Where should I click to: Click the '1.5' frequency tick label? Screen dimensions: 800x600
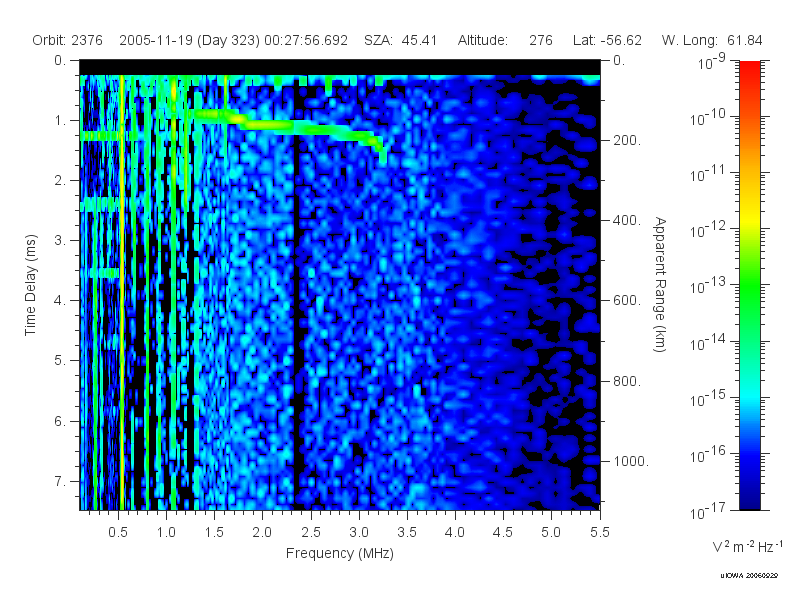[x=214, y=532]
